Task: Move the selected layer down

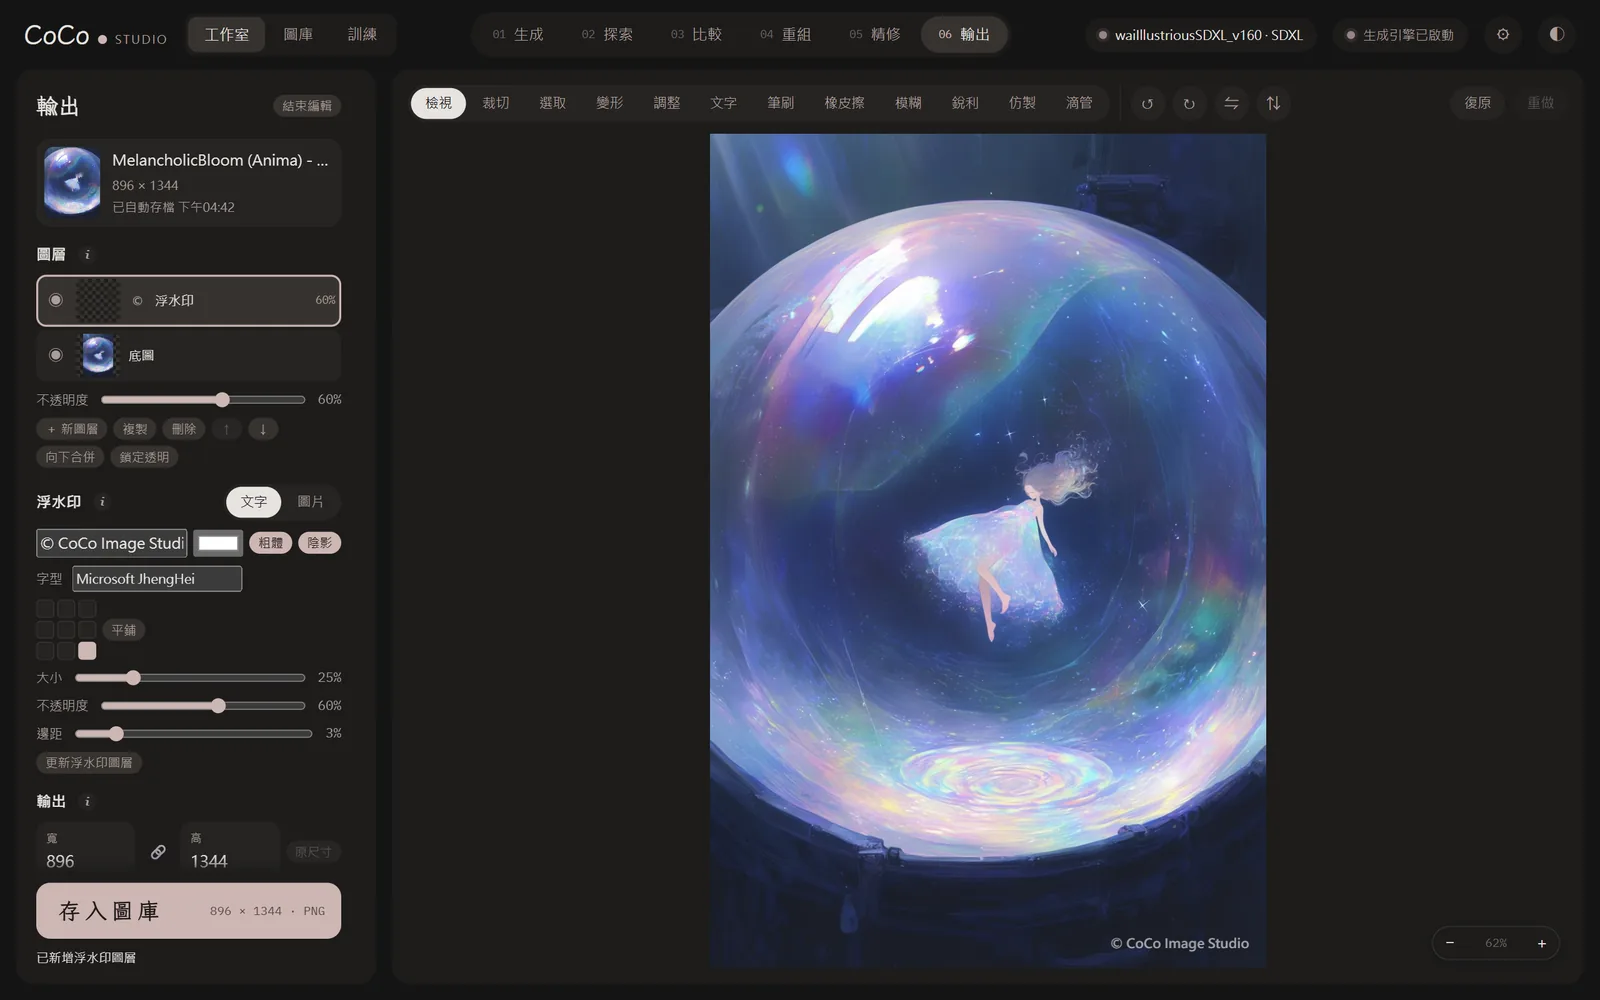Action: [x=263, y=429]
